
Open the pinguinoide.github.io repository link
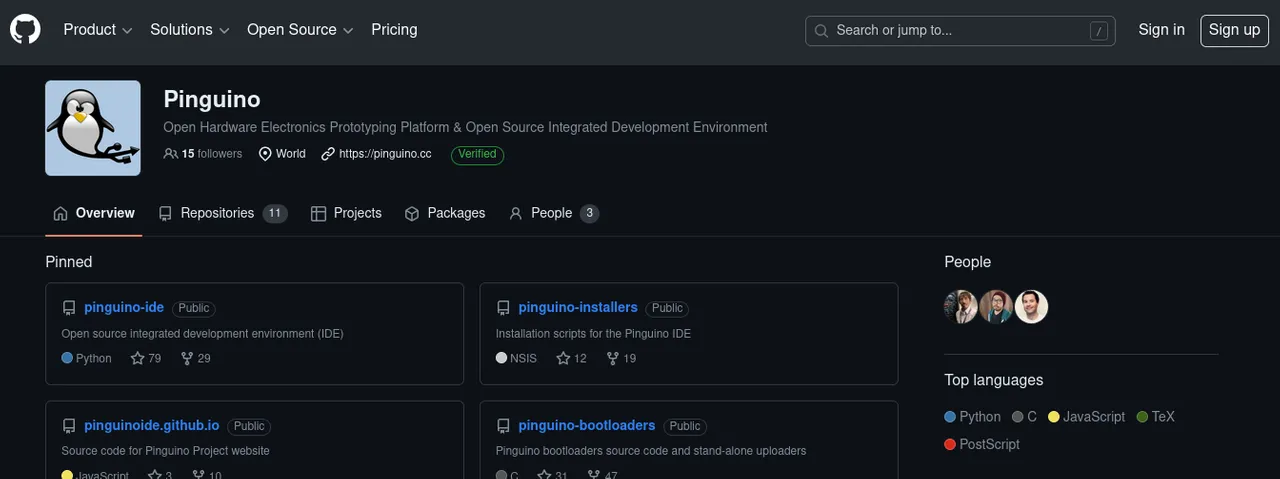[x=151, y=425]
